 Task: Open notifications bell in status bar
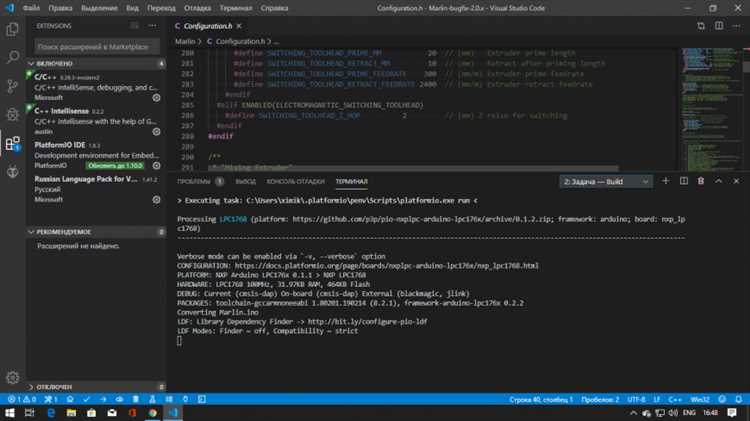point(739,399)
